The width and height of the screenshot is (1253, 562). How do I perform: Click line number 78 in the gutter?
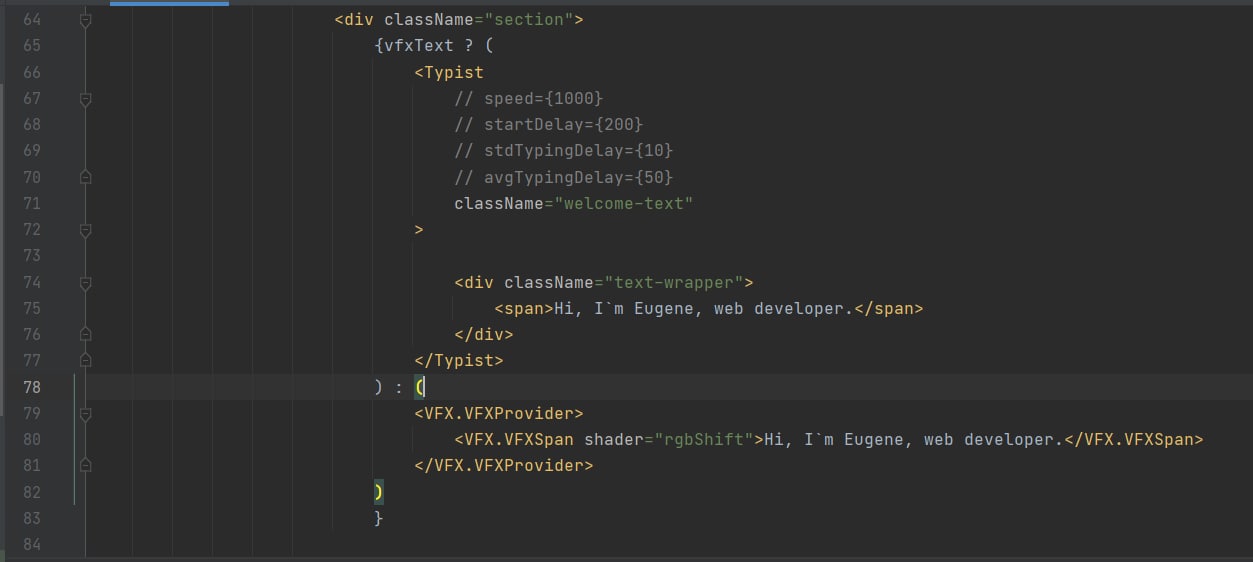pyautogui.click(x=31, y=387)
